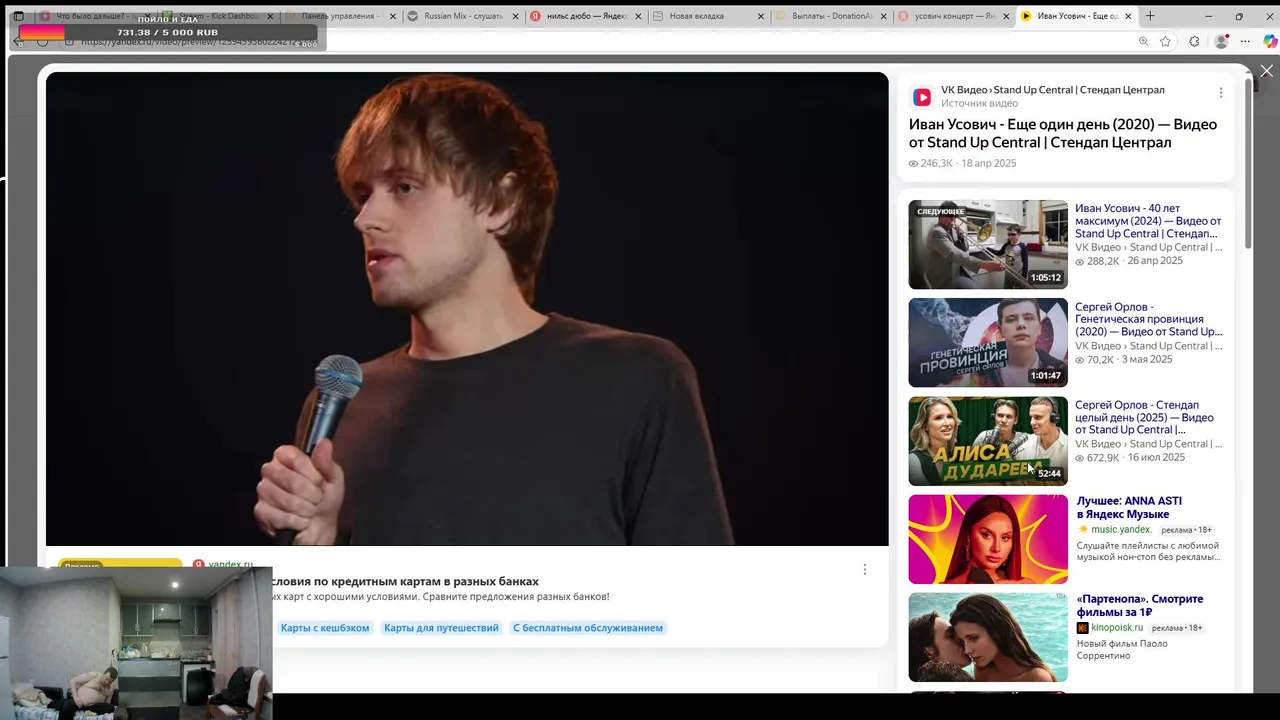Open the Иван Усович Еще один день title

coord(1063,133)
